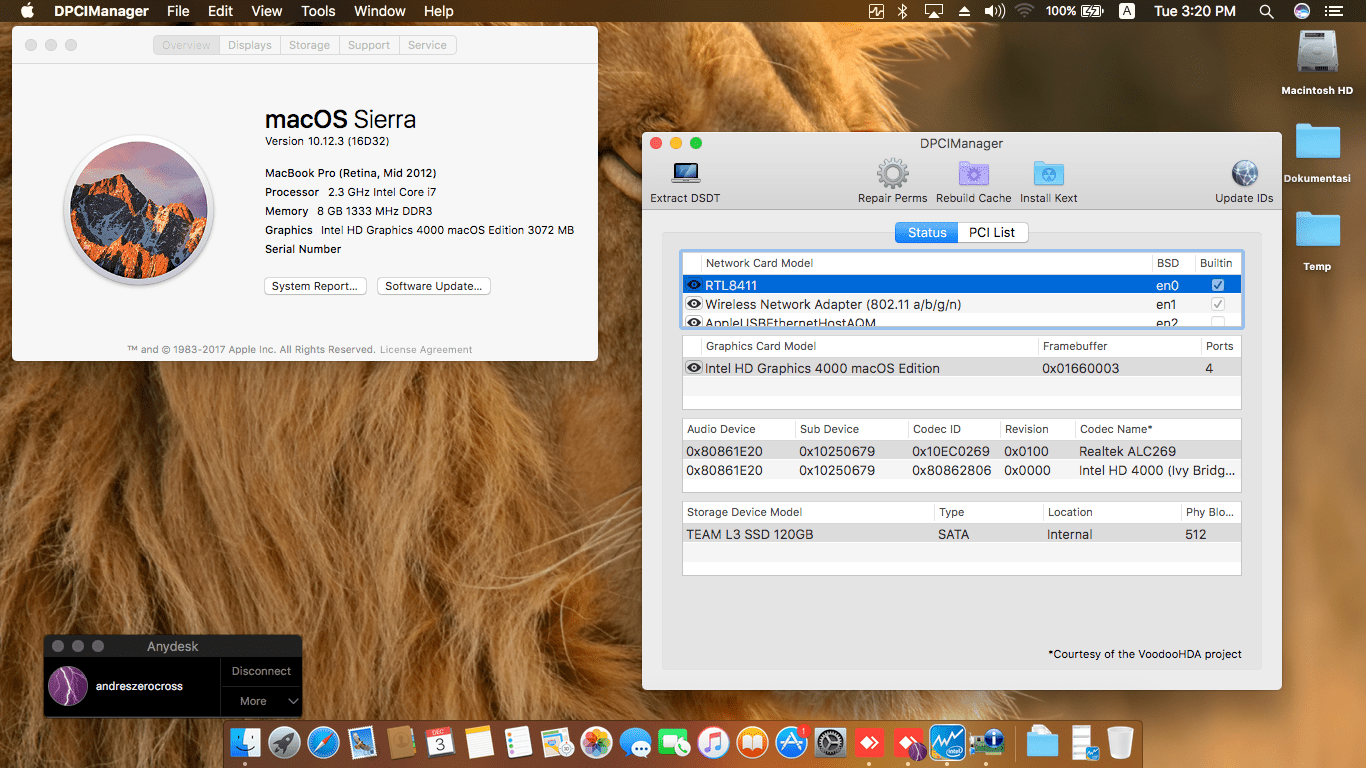Image resolution: width=1366 pixels, height=768 pixels.
Task: Click the Update IDs globe icon
Action: (x=1245, y=174)
